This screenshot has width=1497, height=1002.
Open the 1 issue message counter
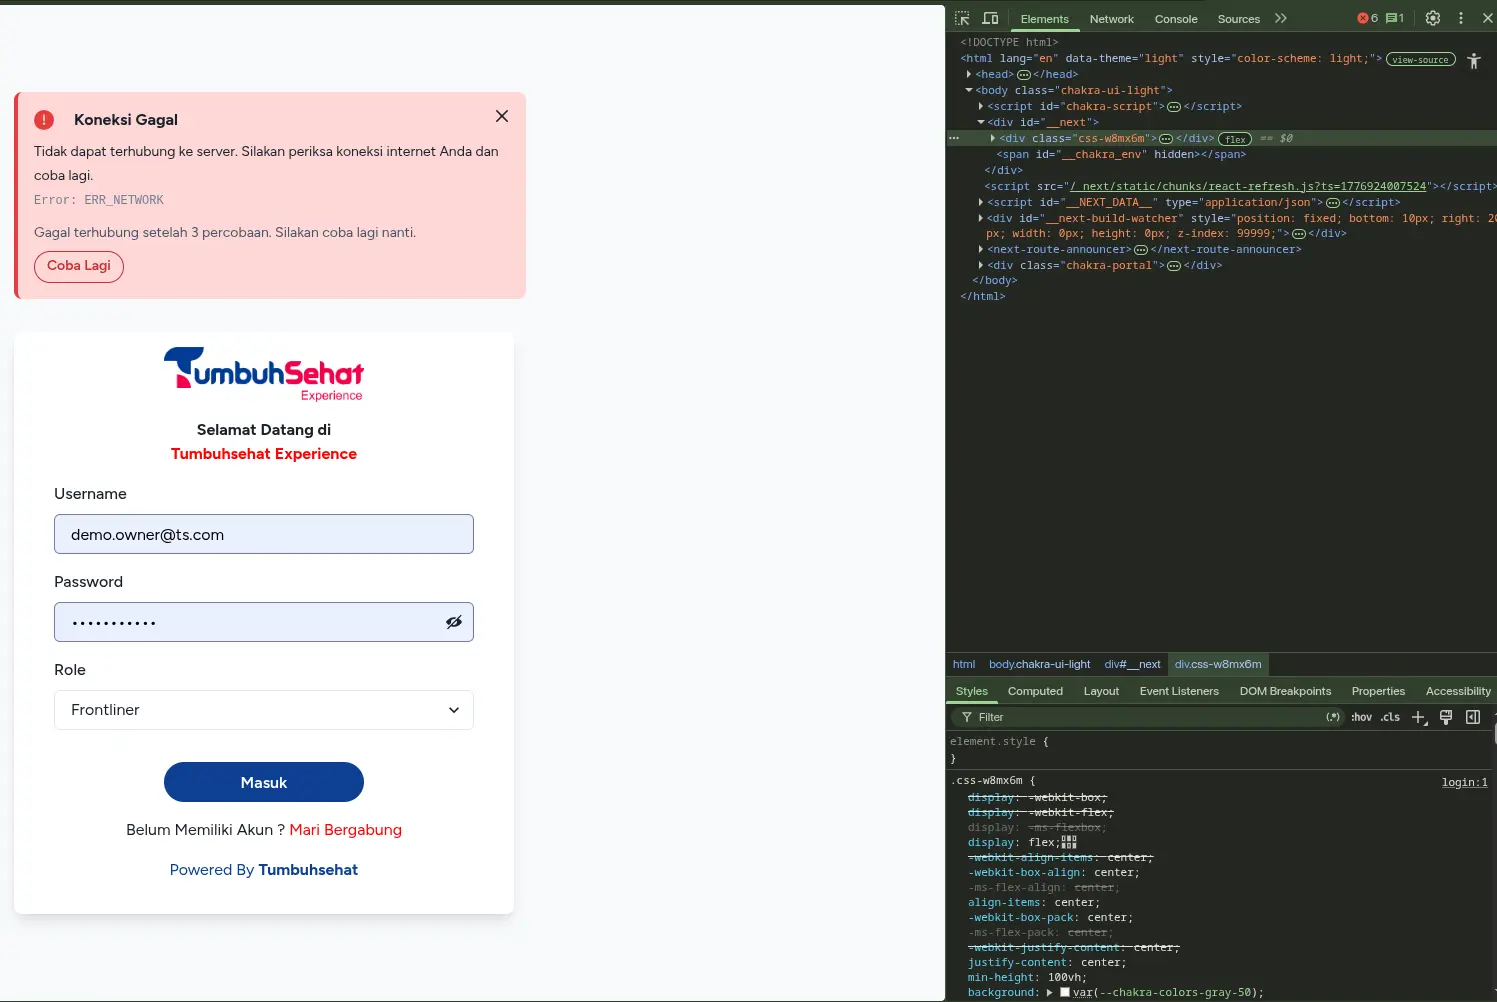[1395, 18]
